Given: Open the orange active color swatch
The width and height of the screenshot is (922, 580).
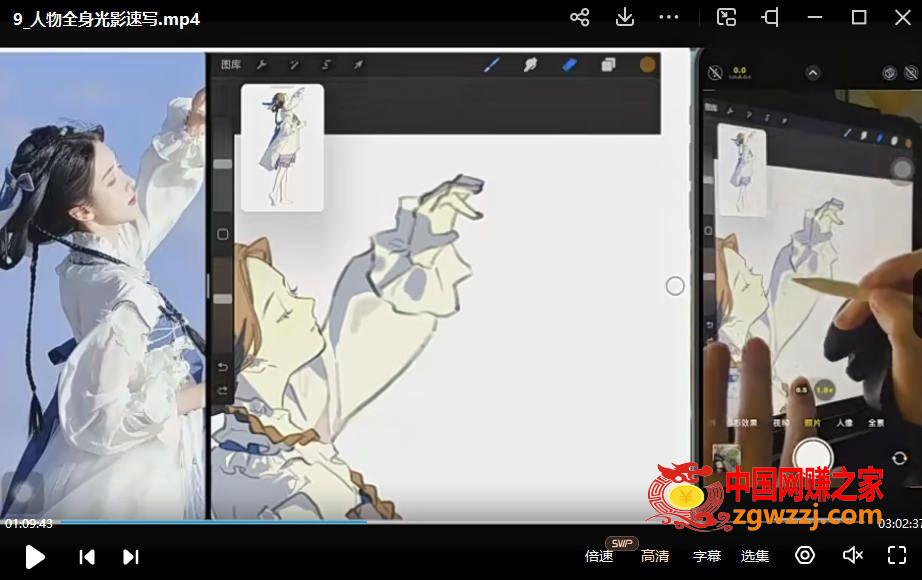Looking at the screenshot, I should click(x=647, y=65).
